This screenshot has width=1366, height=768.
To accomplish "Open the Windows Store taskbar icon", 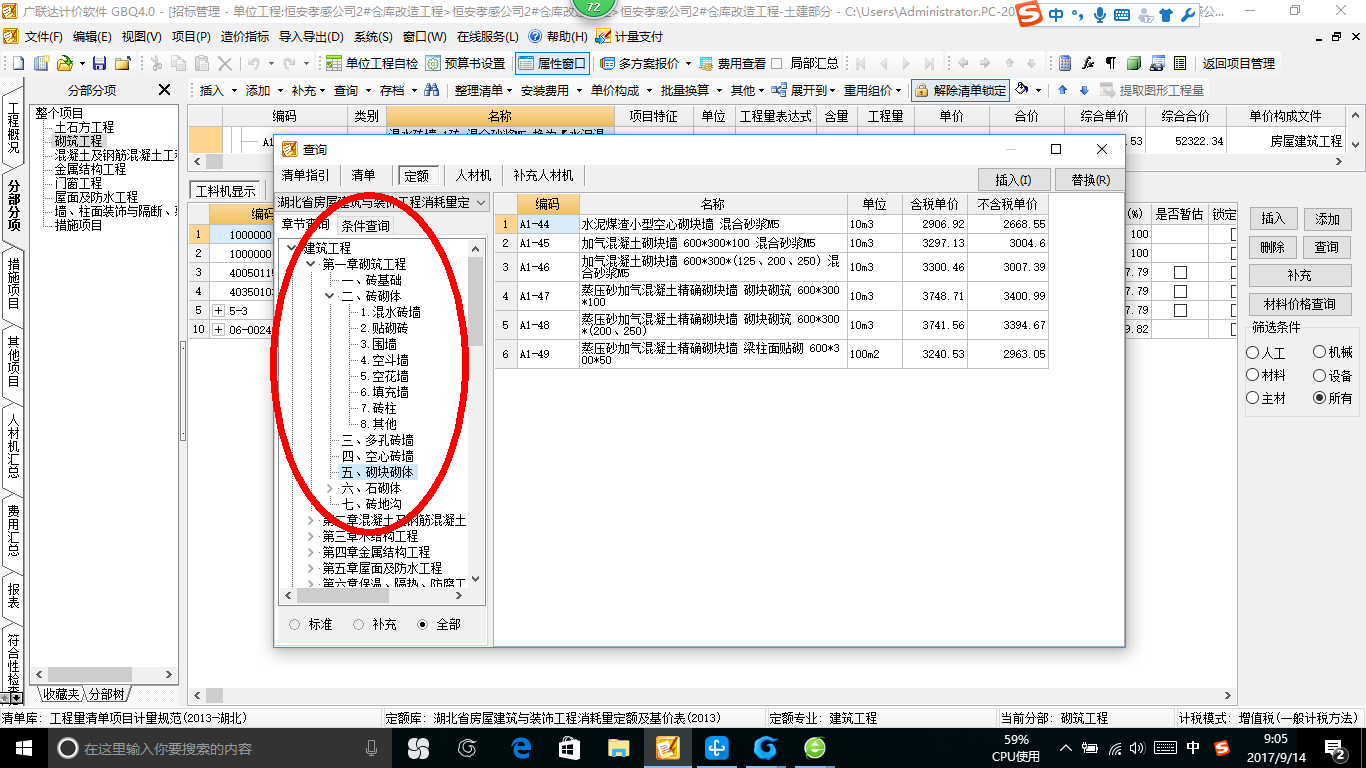I will tap(570, 747).
